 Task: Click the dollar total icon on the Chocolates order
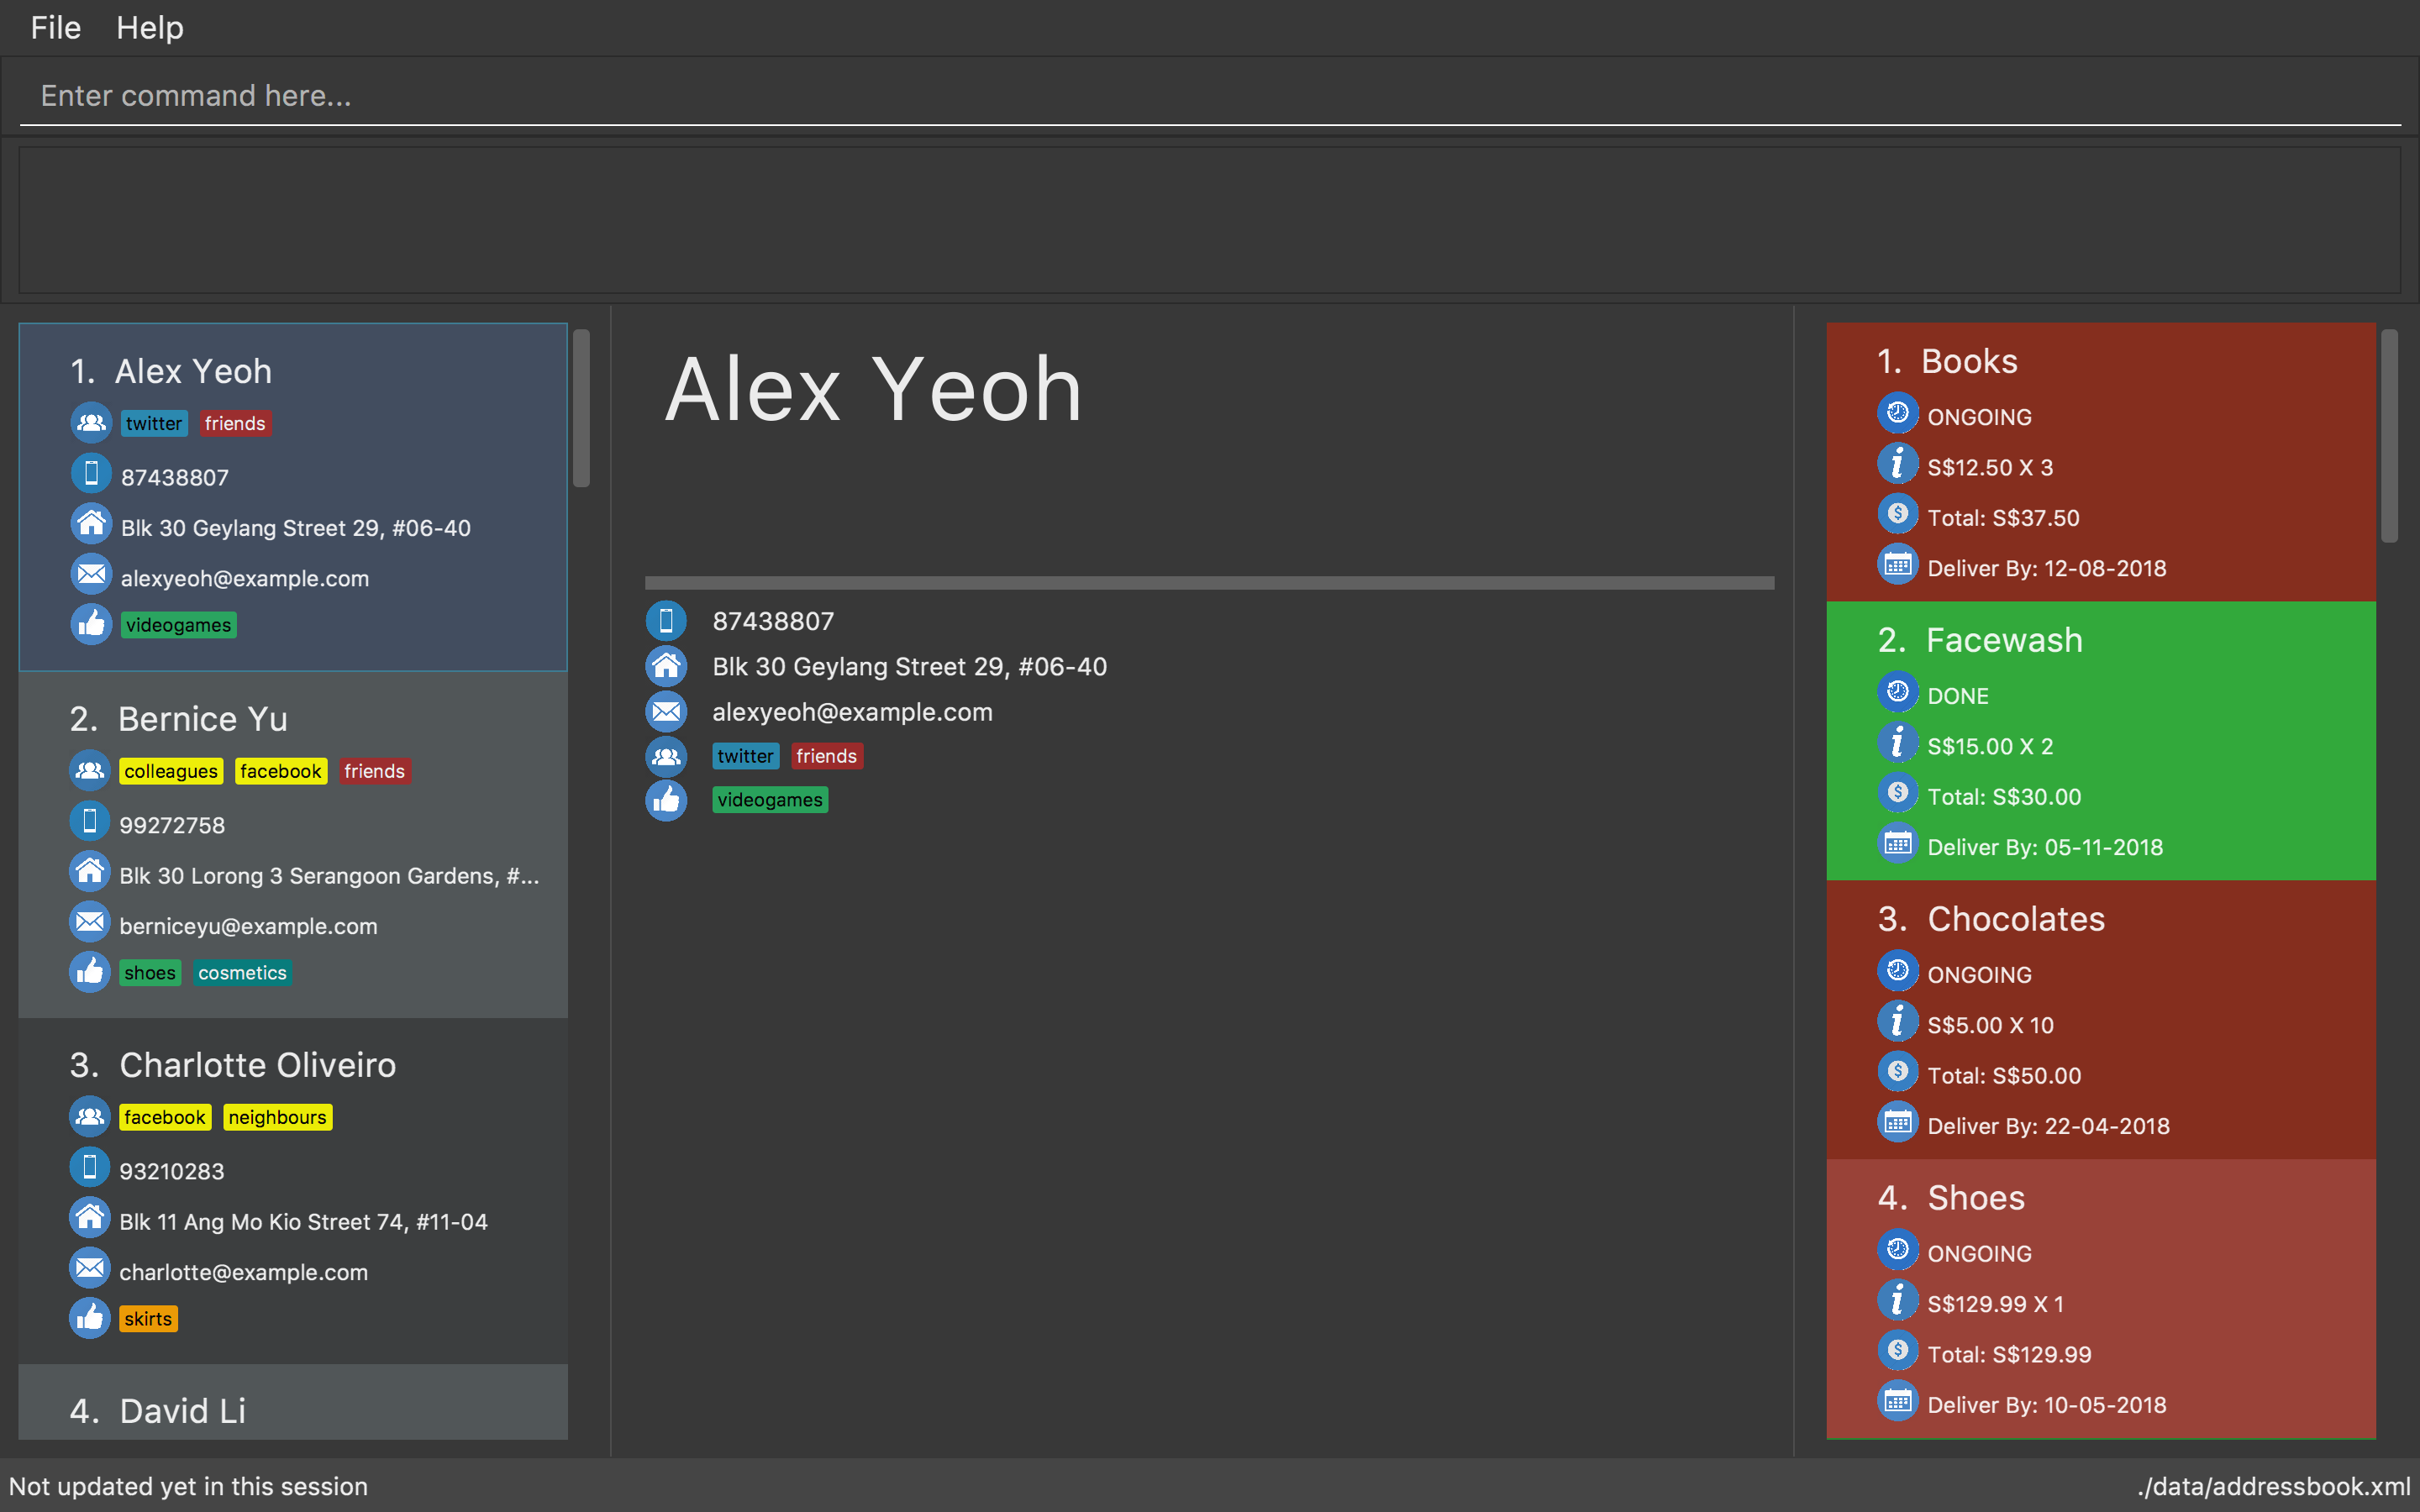click(x=1897, y=1072)
